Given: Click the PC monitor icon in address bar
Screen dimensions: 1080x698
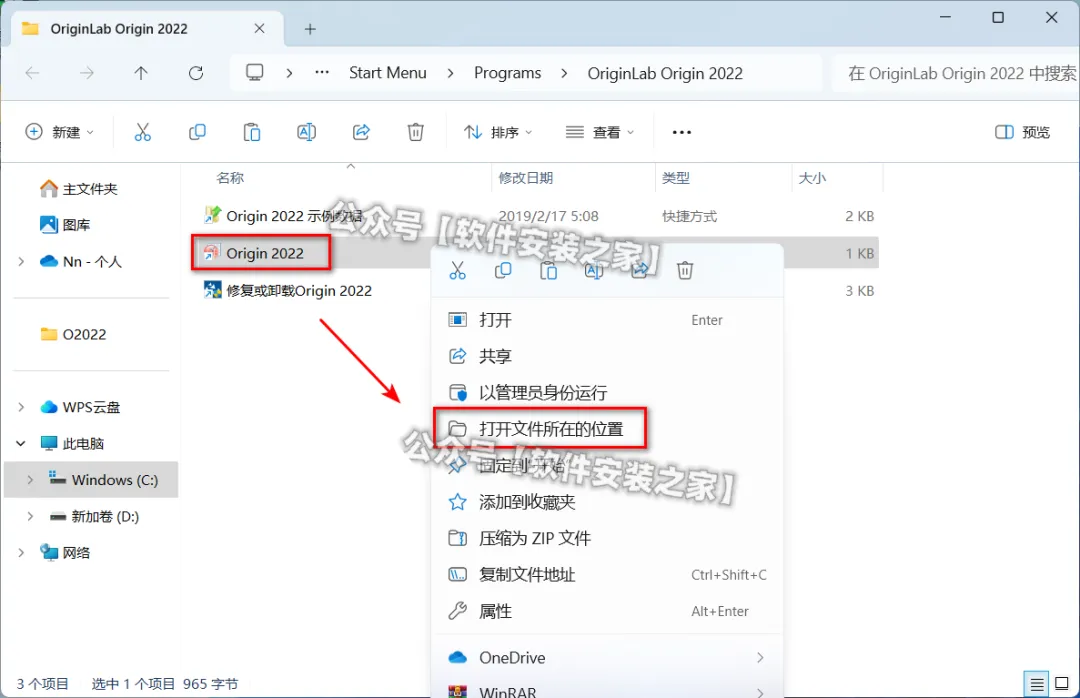Looking at the screenshot, I should pos(255,72).
